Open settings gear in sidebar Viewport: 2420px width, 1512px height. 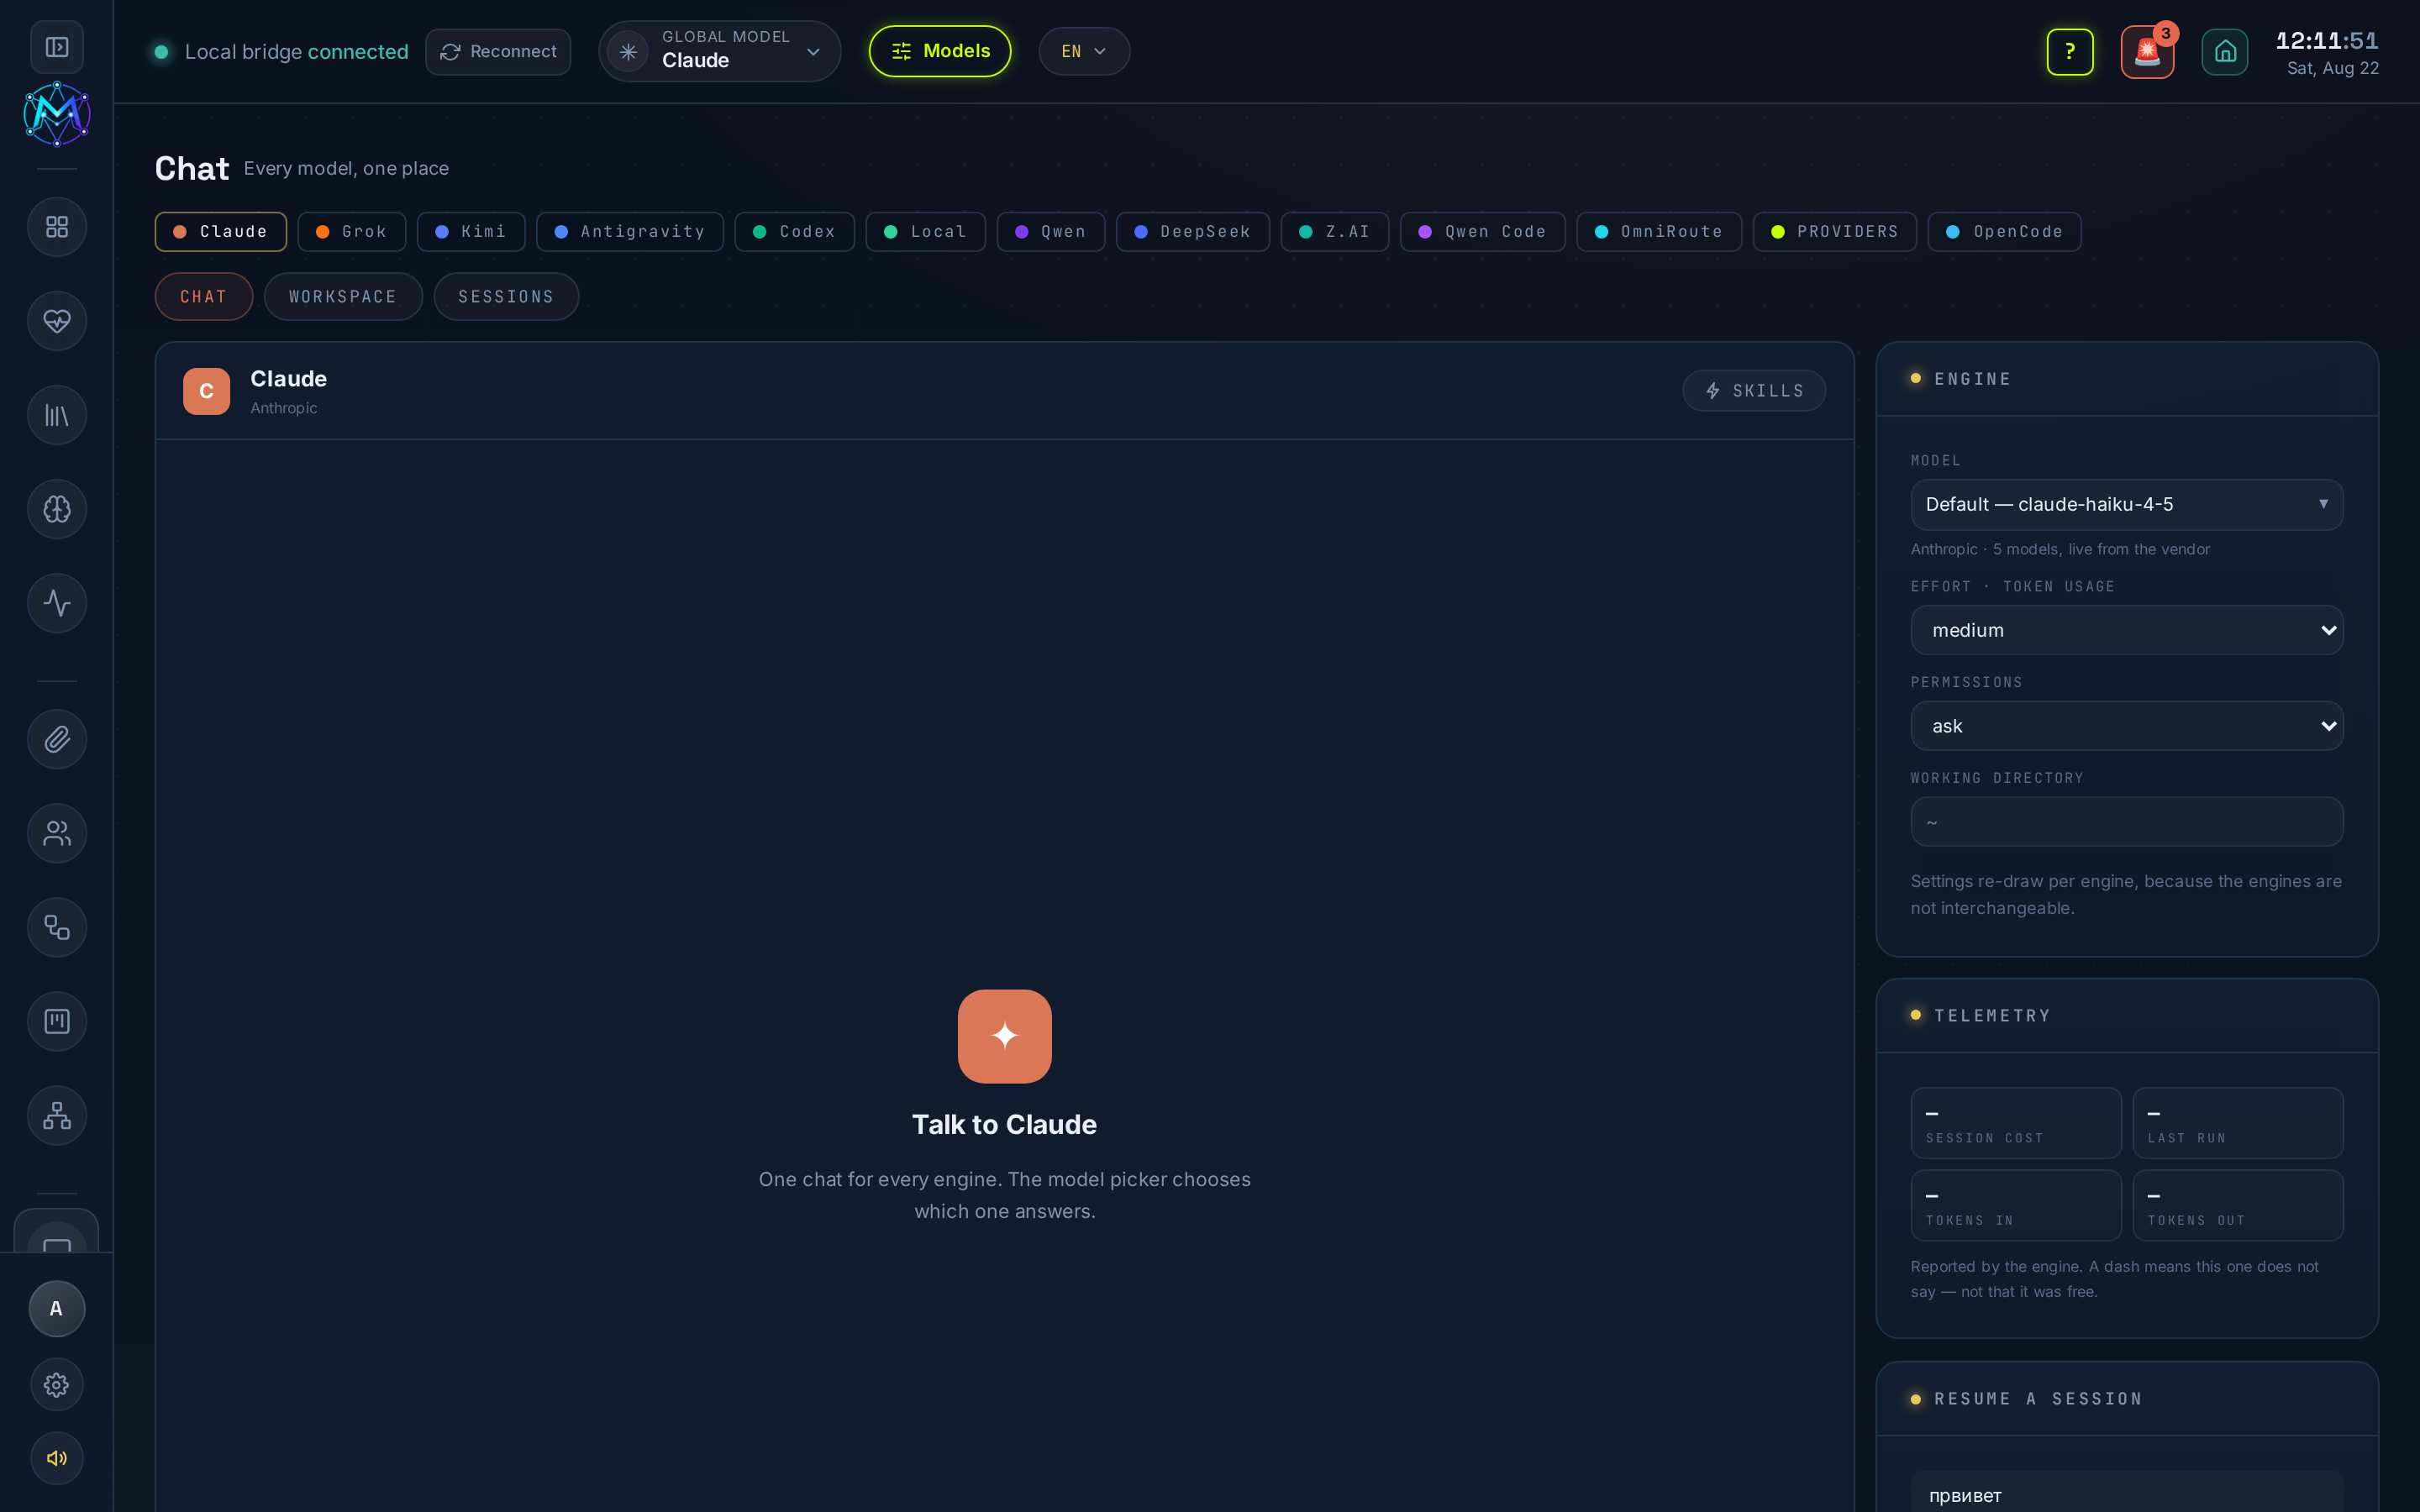[x=57, y=1384]
